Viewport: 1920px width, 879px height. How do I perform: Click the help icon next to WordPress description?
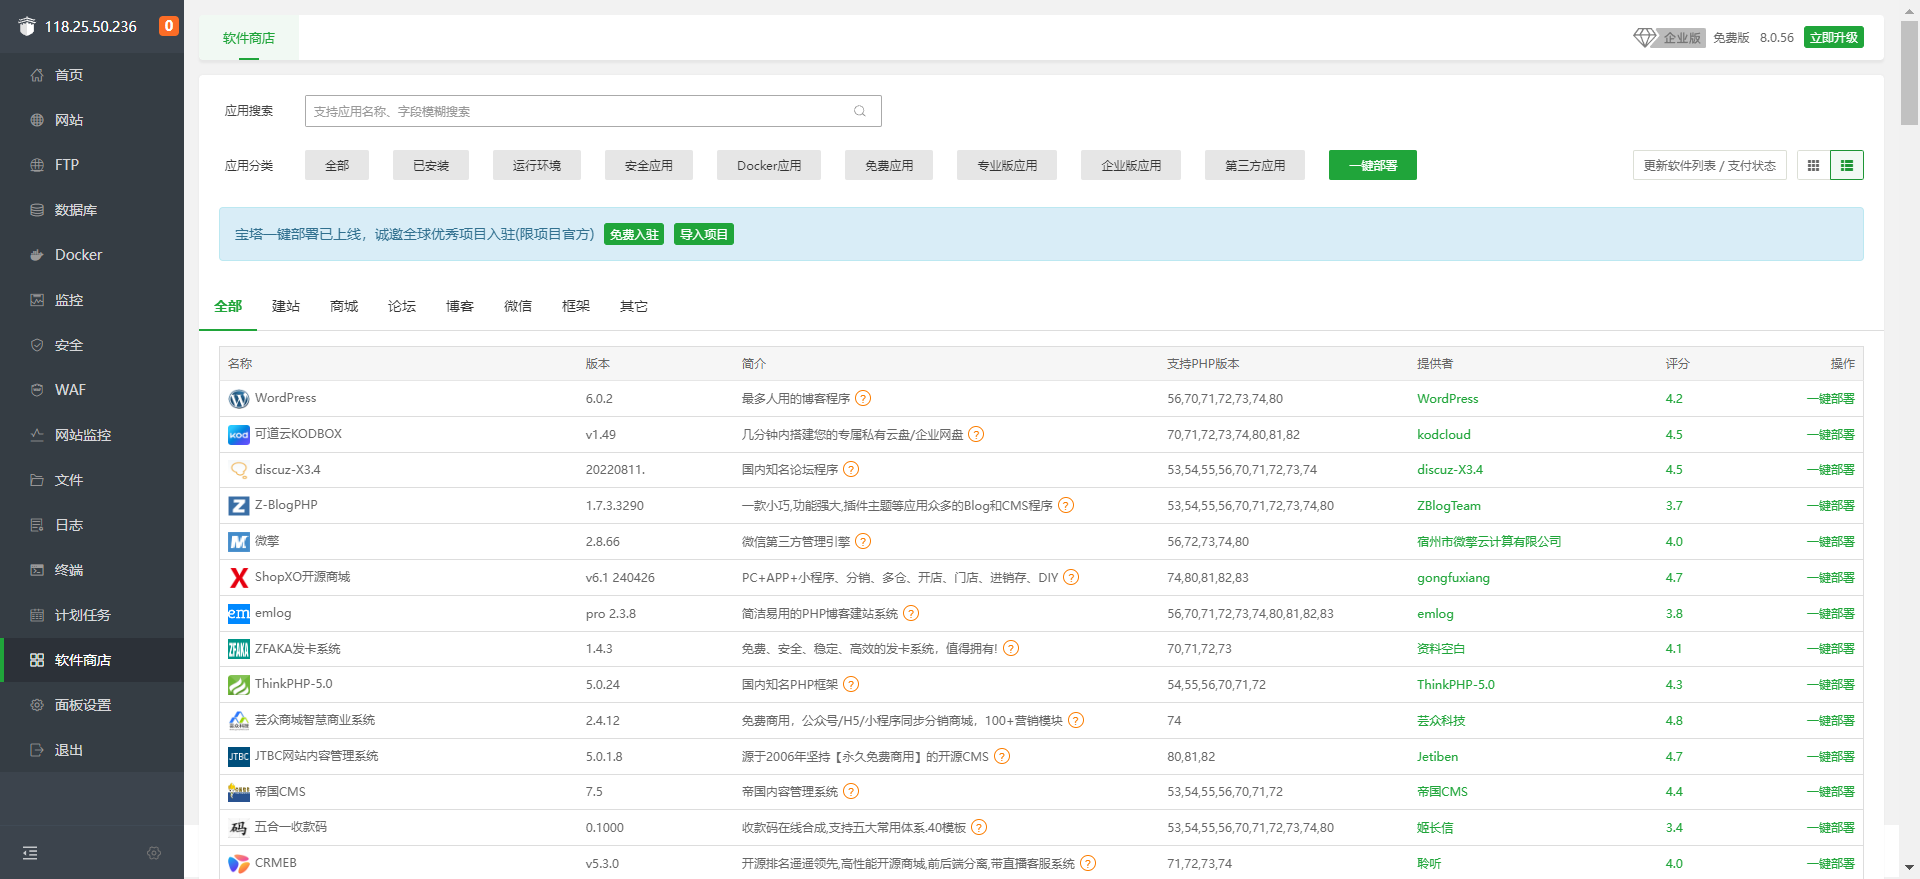click(863, 398)
